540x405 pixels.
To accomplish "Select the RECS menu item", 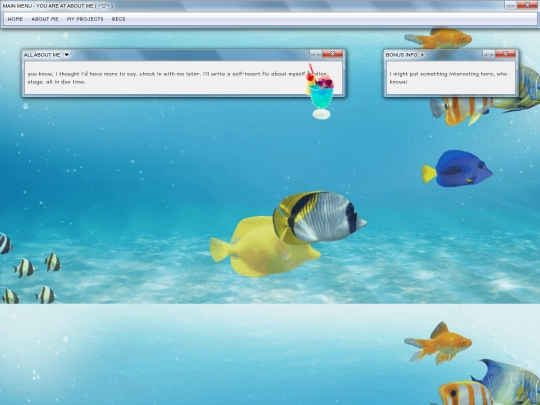I will (118, 19).
